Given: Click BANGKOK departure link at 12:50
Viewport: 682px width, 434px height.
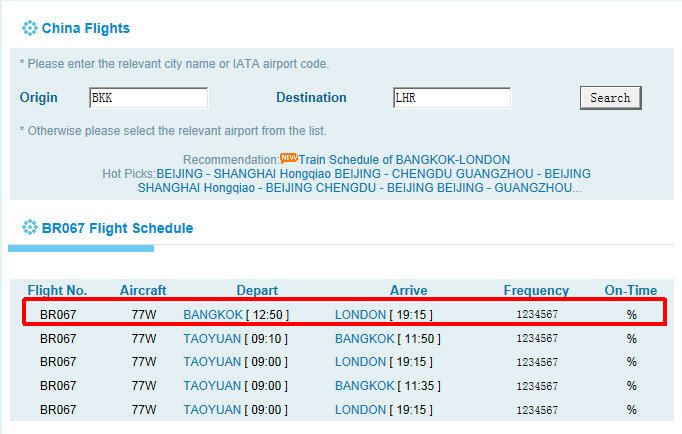Looking at the screenshot, I should [213, 314].
